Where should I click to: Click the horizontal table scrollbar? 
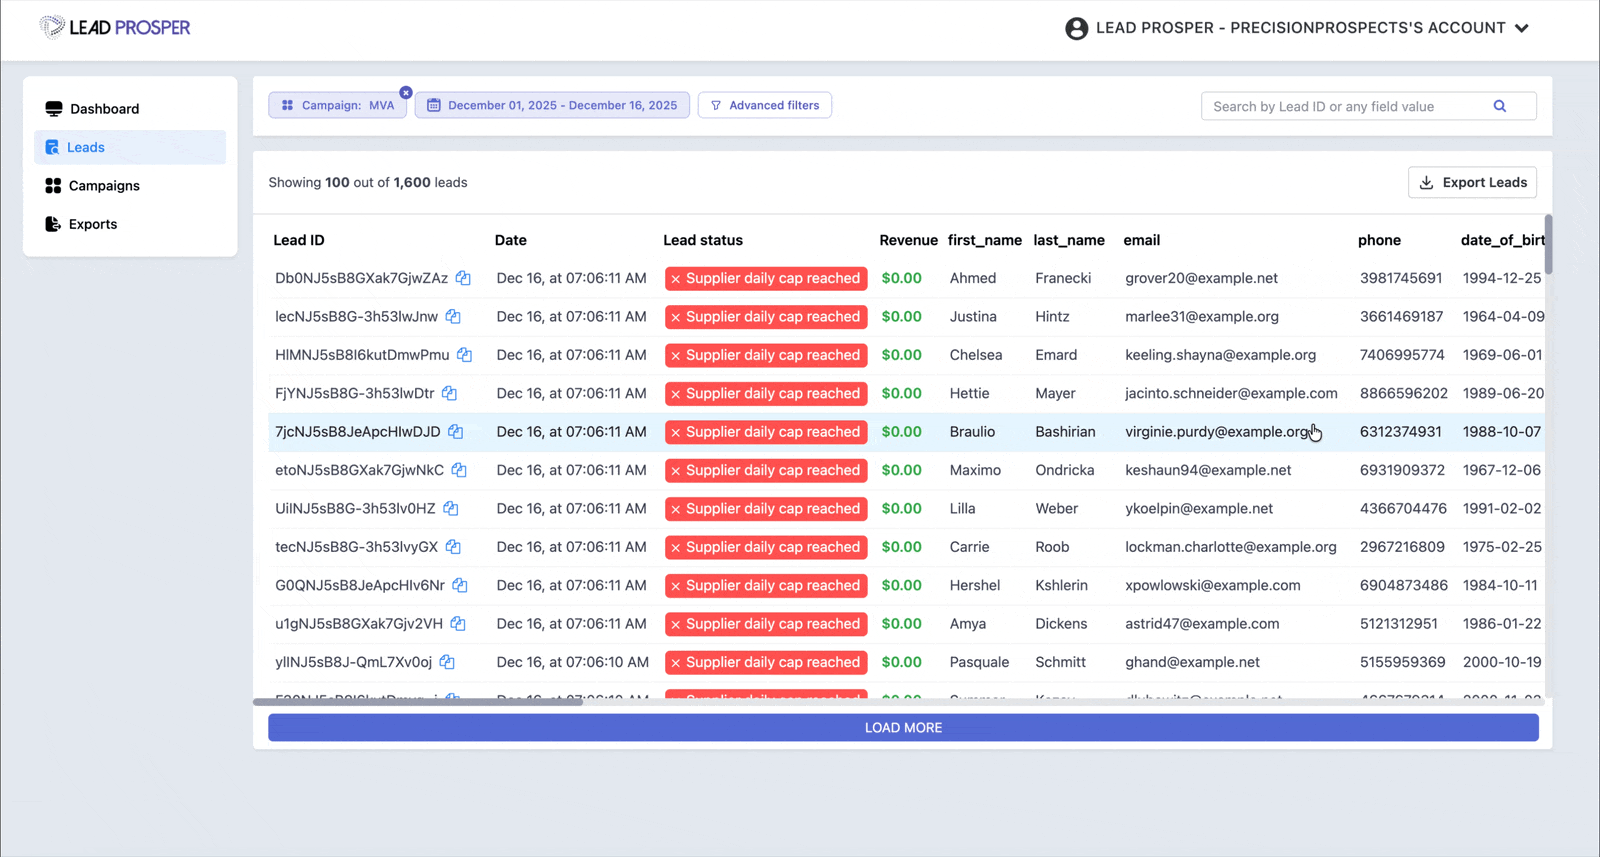tap(418, 702)
